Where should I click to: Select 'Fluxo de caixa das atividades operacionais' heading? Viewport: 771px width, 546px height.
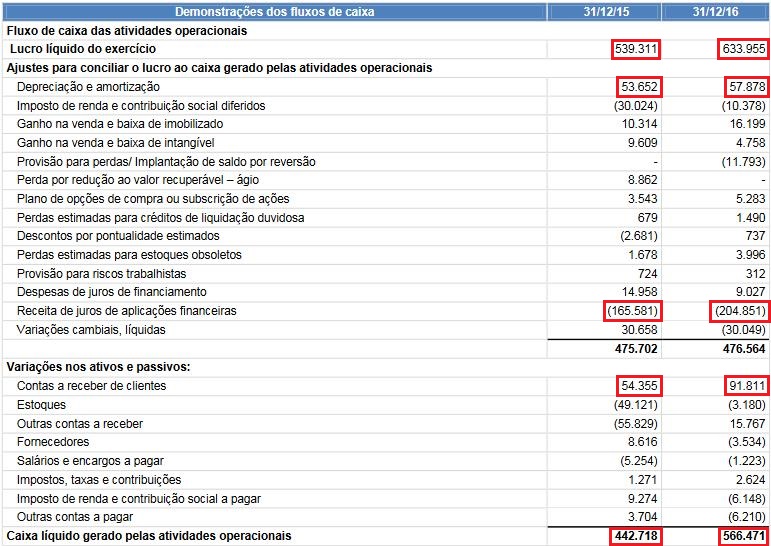pyautogui.click(x=127, y=30)
